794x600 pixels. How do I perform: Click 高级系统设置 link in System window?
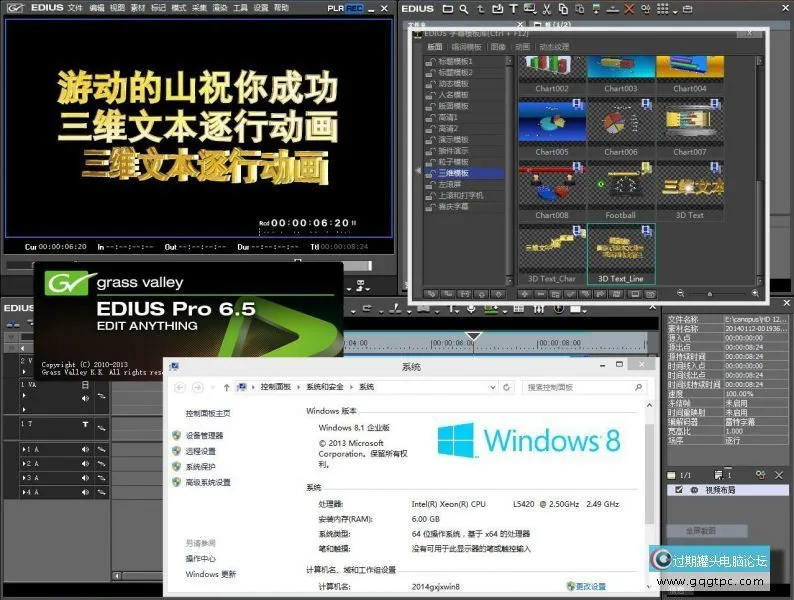[x=208, y=483]
